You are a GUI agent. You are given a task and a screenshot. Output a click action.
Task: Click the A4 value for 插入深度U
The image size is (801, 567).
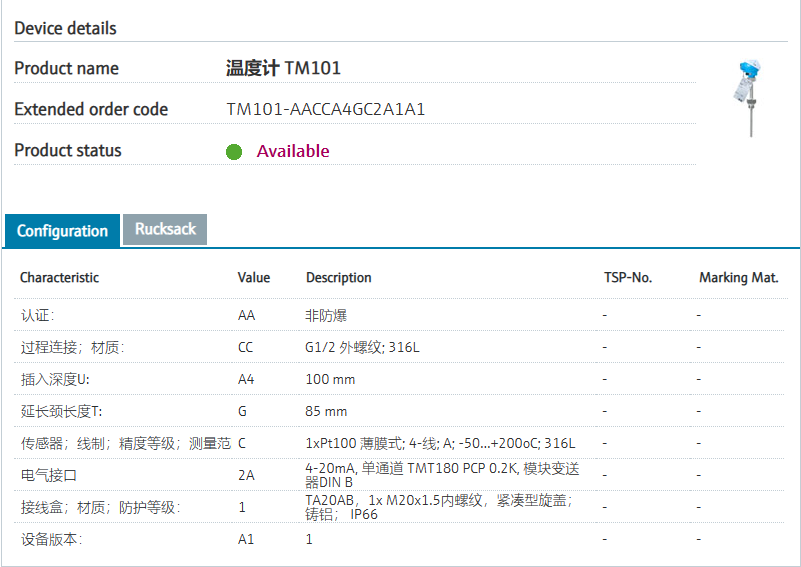pyautogui.click(x=246, y=379)
